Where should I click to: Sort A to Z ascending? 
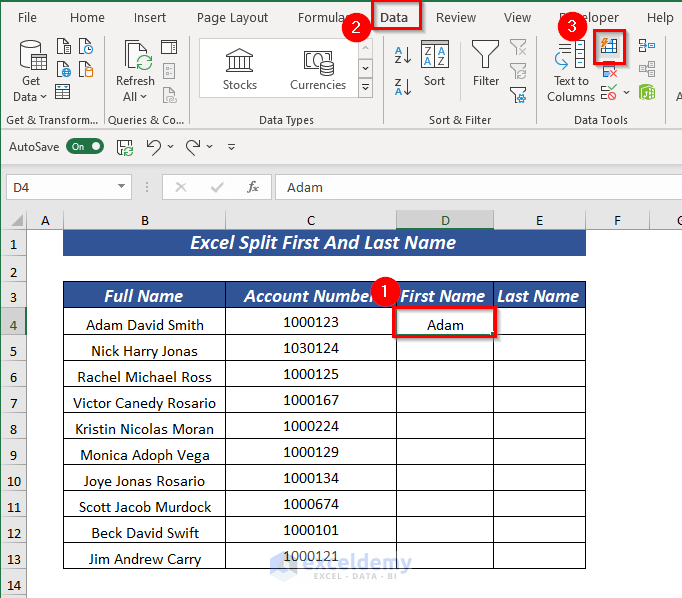point(404,54)
